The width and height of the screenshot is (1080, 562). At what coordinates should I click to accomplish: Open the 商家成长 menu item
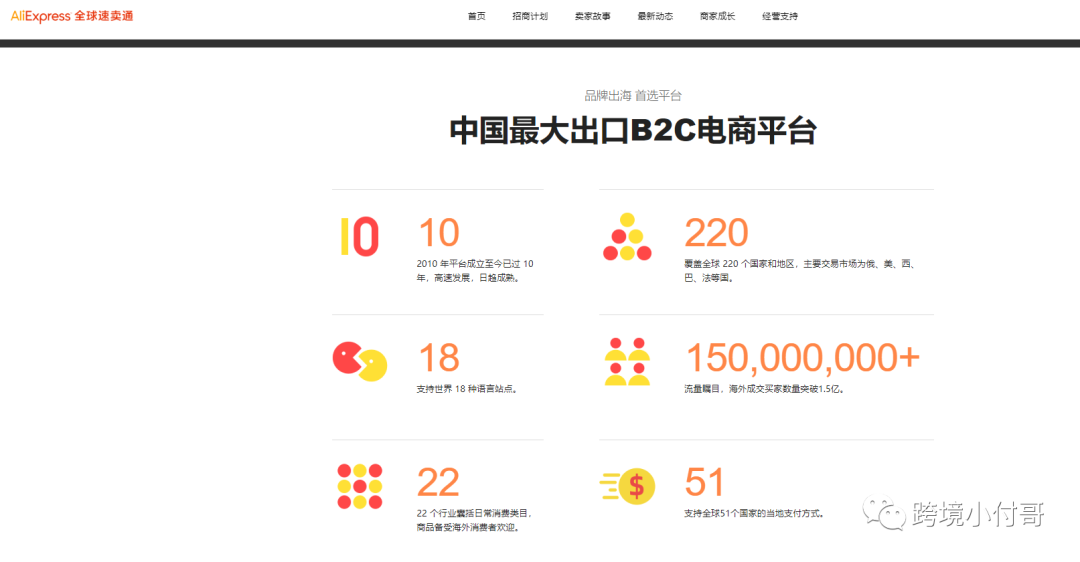718,16
